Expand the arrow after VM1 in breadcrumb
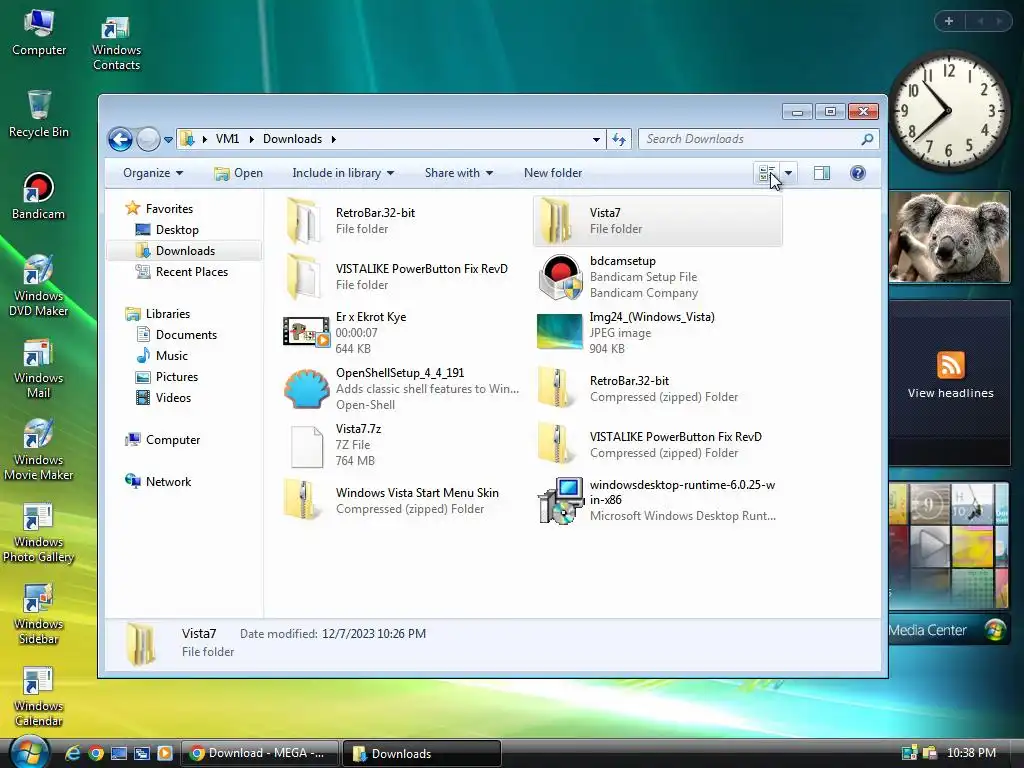Viewport: 1024px width, 768px height. 251,139
